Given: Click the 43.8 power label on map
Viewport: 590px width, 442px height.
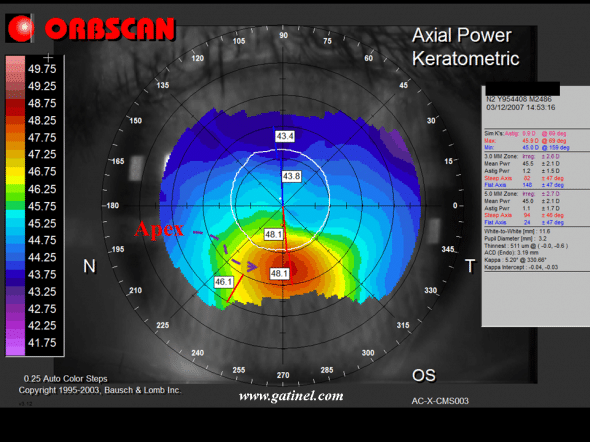Looking at the screenshot, I should pos(292,176).
